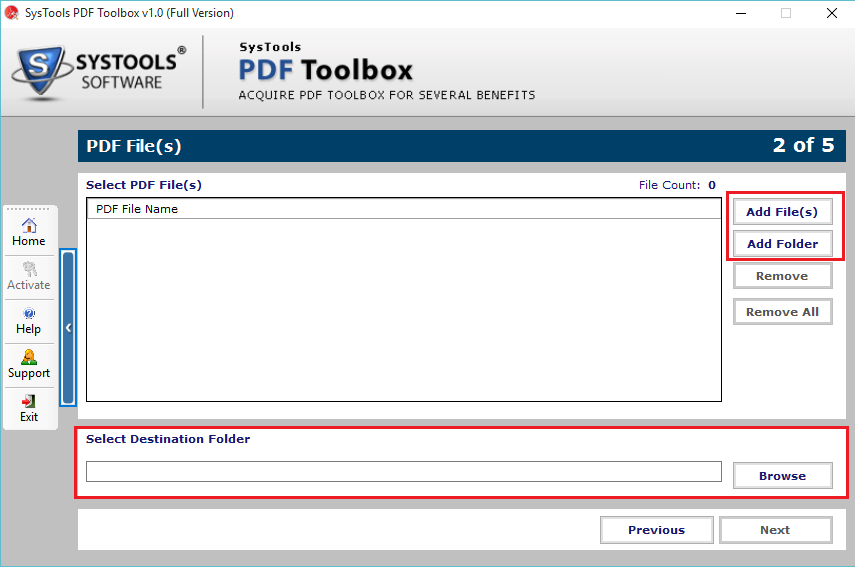Screen dimensions: 855x567
Task: Open Help from the sidebar
Action: click(x=28, y=321)
